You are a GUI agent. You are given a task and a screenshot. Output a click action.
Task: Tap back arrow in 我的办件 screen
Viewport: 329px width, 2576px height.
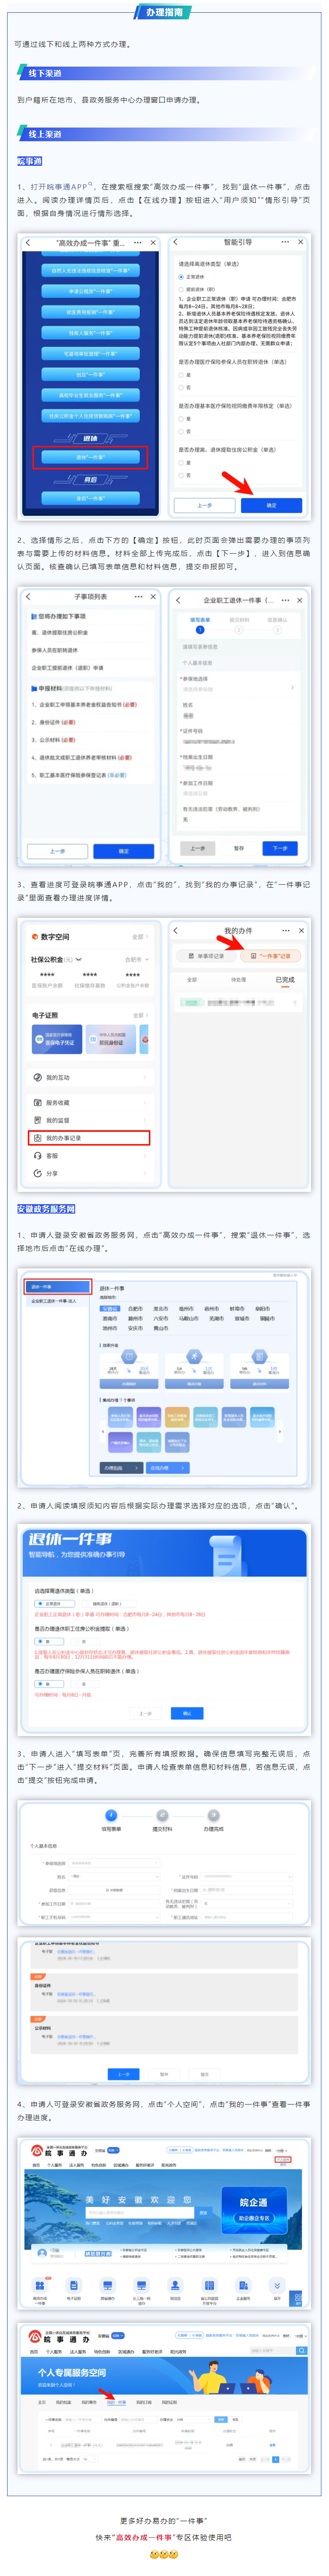coord(176,930)
